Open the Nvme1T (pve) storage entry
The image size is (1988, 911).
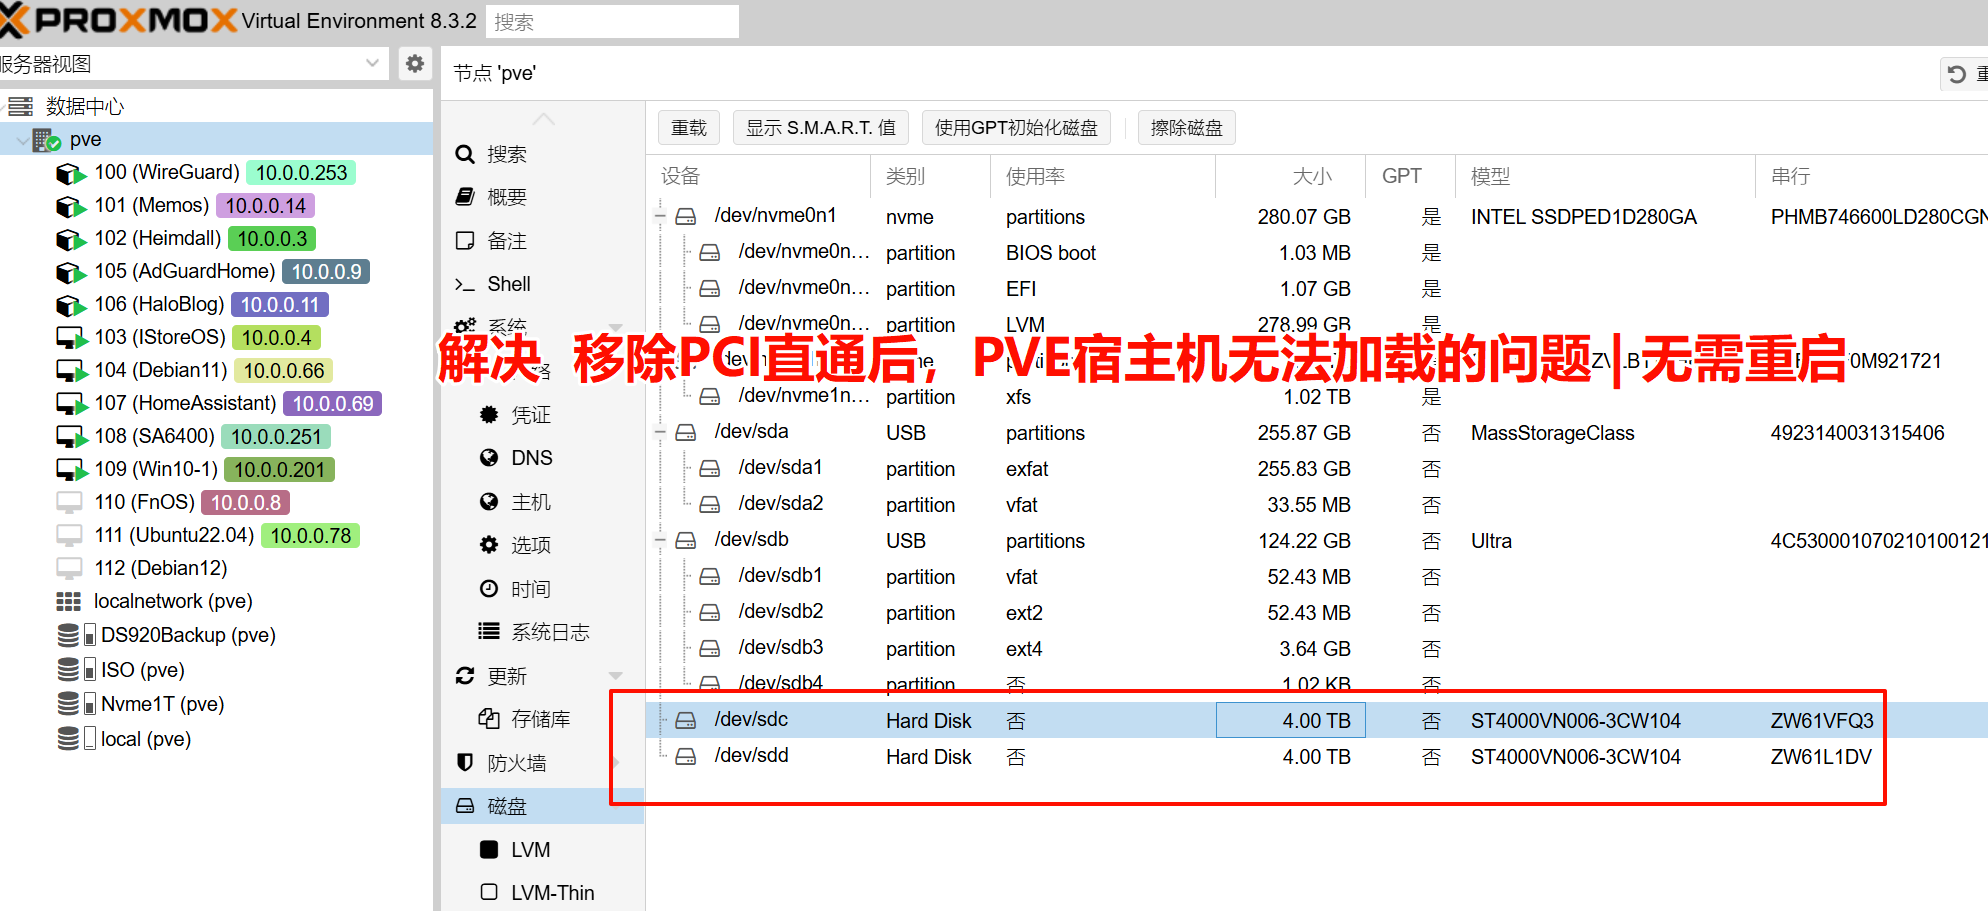pos(162,704)
